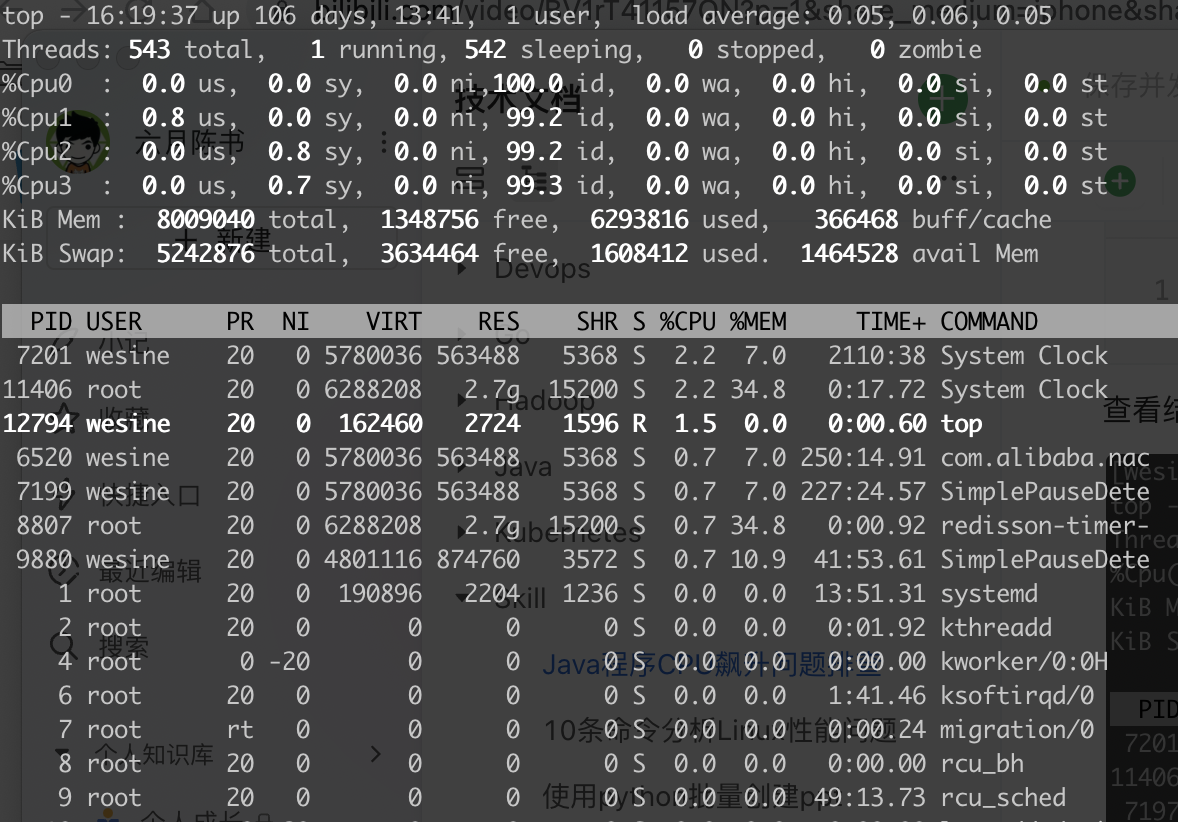Viewport: 1178px width, 822px height.
Task: Click the rcu_sched command name
Action: click(x=1003, y=797)
